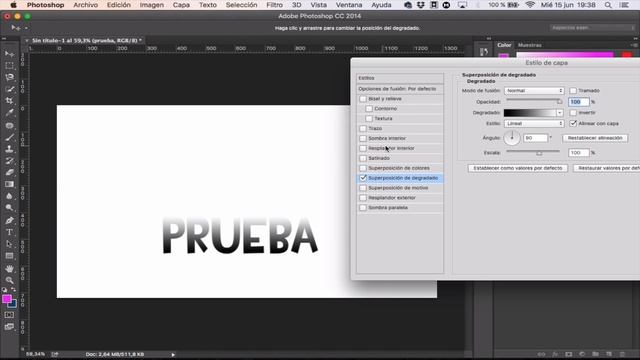Click the Ángulo input field

pos(536,138)
